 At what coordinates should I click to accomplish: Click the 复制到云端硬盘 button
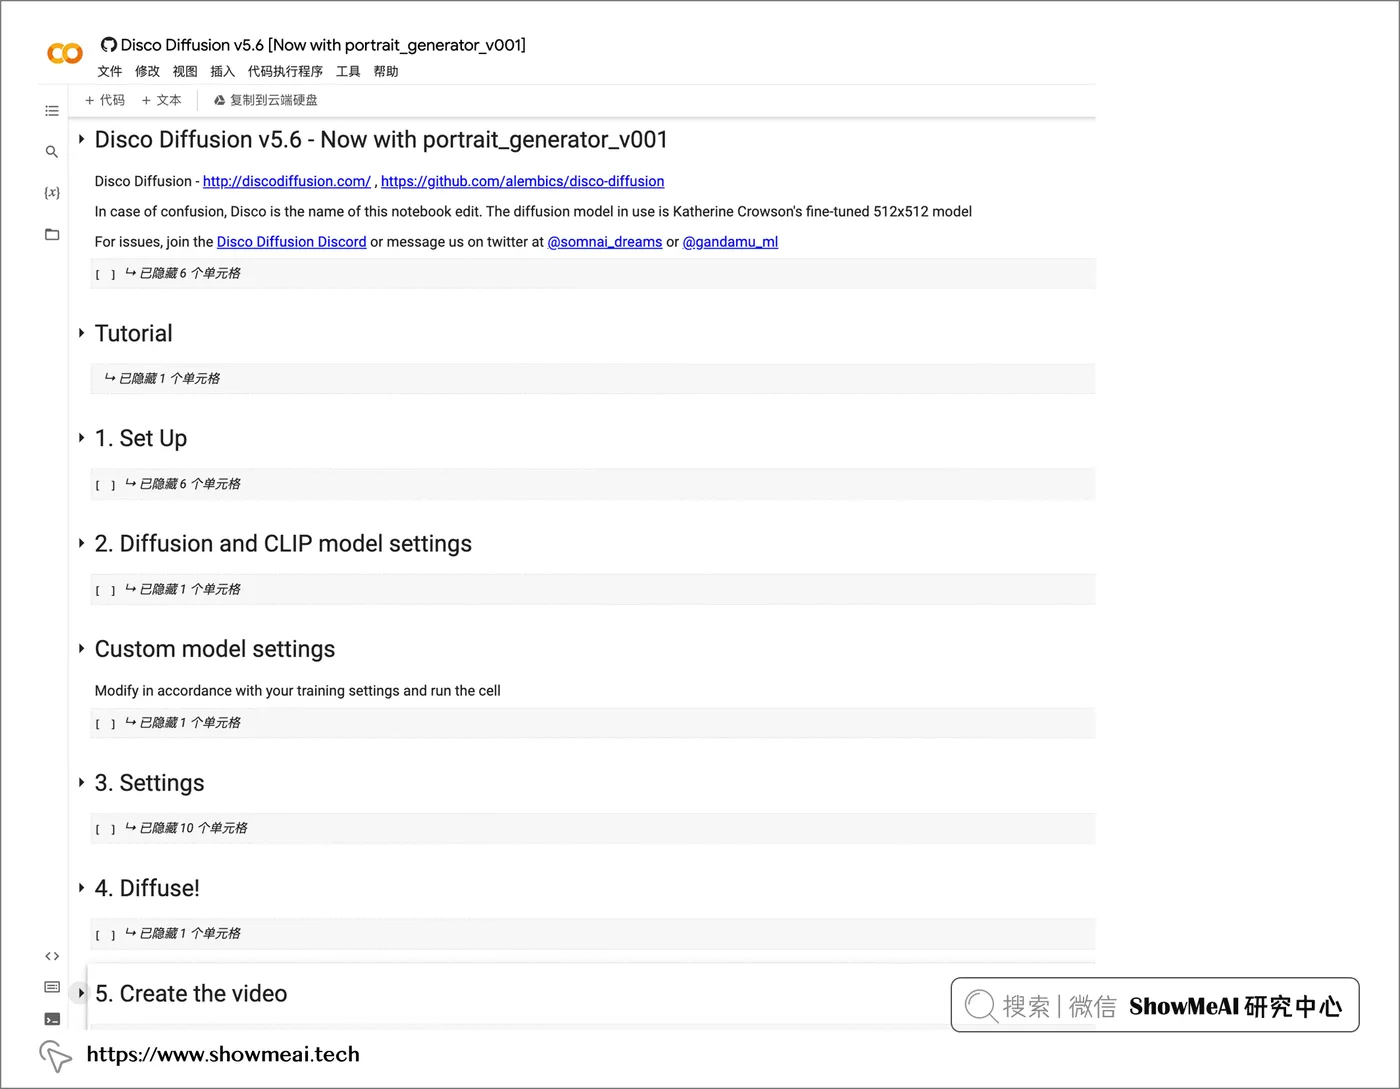point(265,100)
